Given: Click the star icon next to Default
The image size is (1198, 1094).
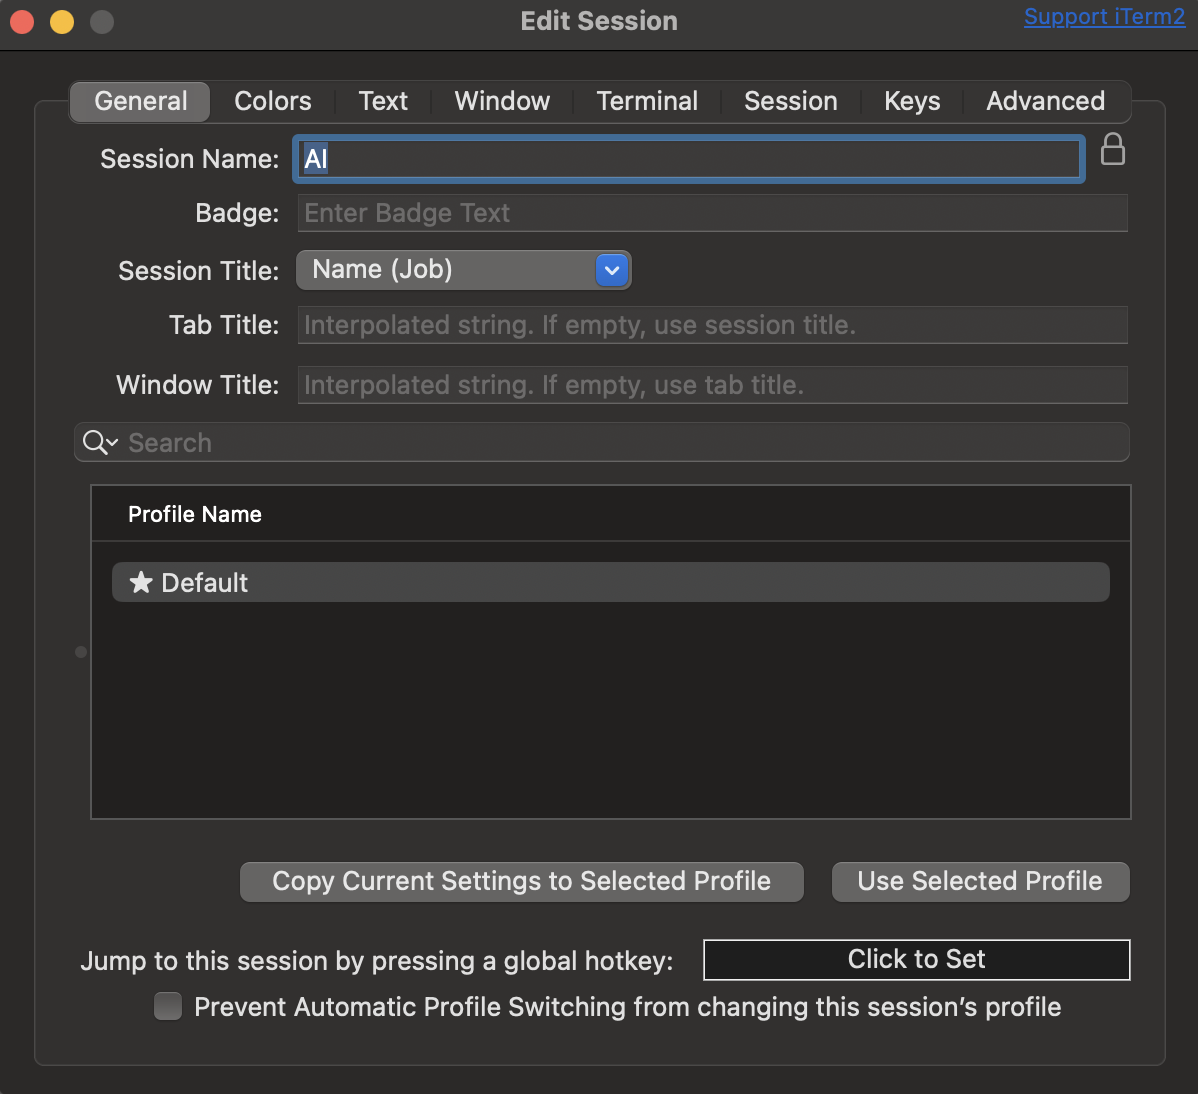Looking at the screenshot, I should point(141,582).
